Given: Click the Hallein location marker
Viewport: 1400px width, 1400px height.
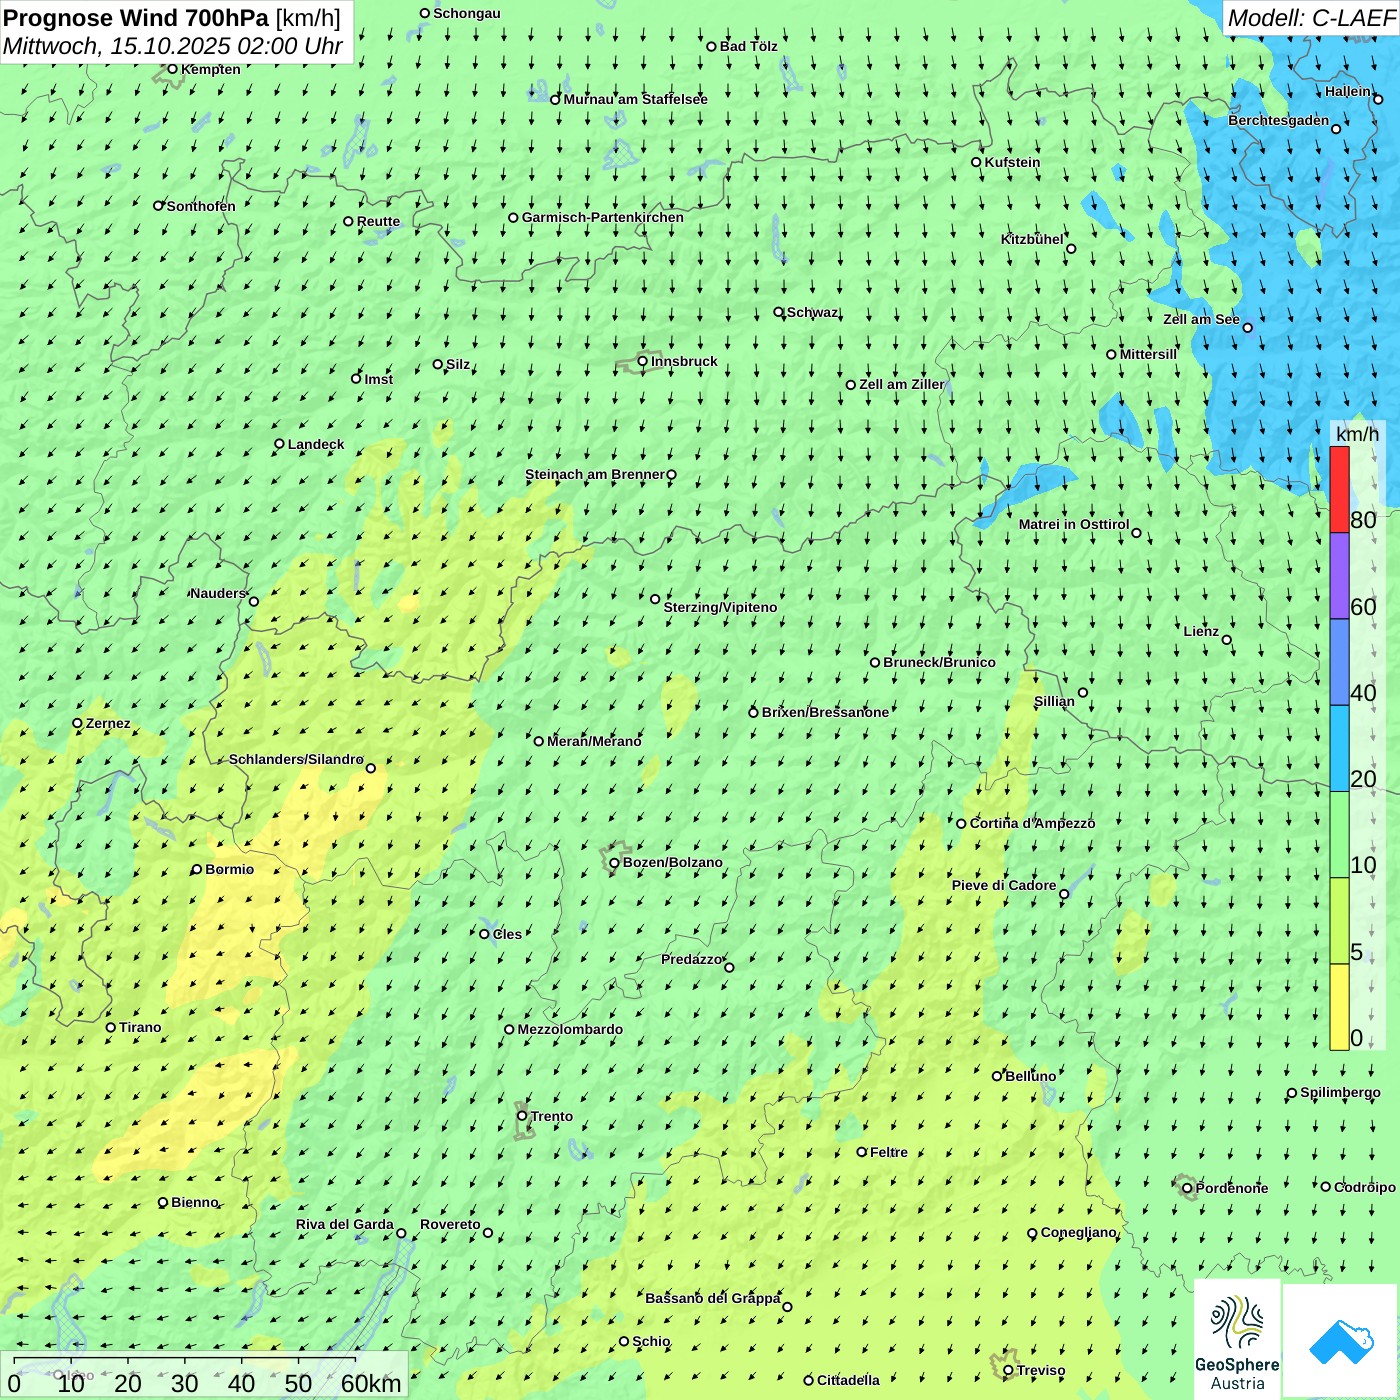Looking at the screenshot, I should [x=1378, y=99].
